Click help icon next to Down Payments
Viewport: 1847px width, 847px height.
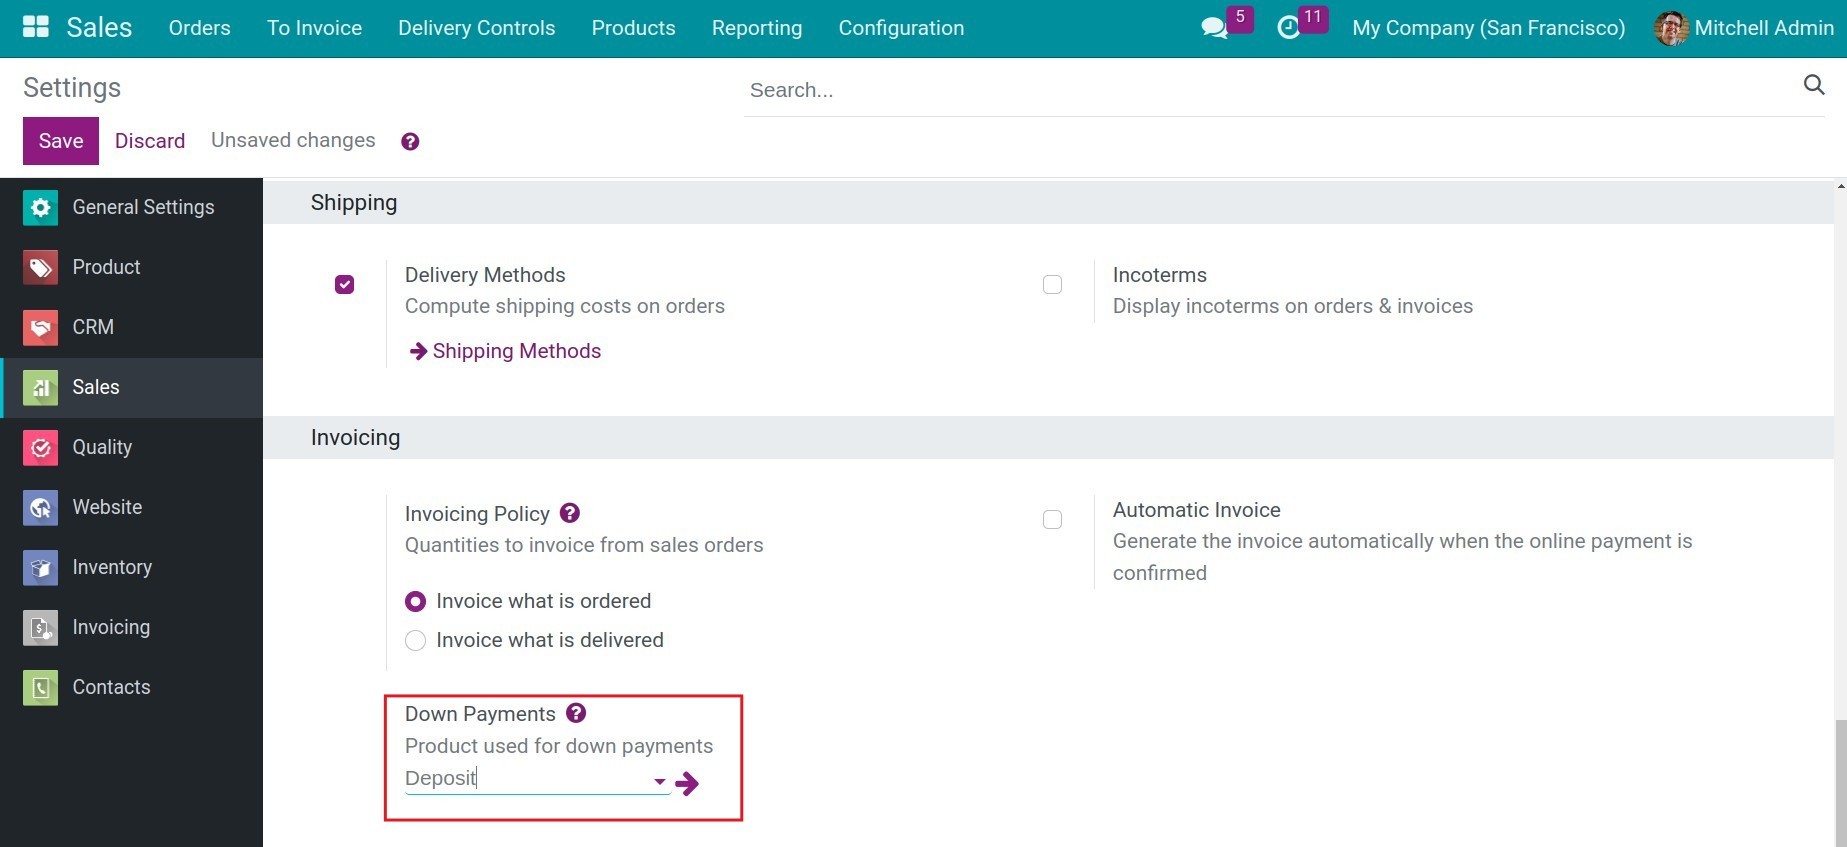576,713
